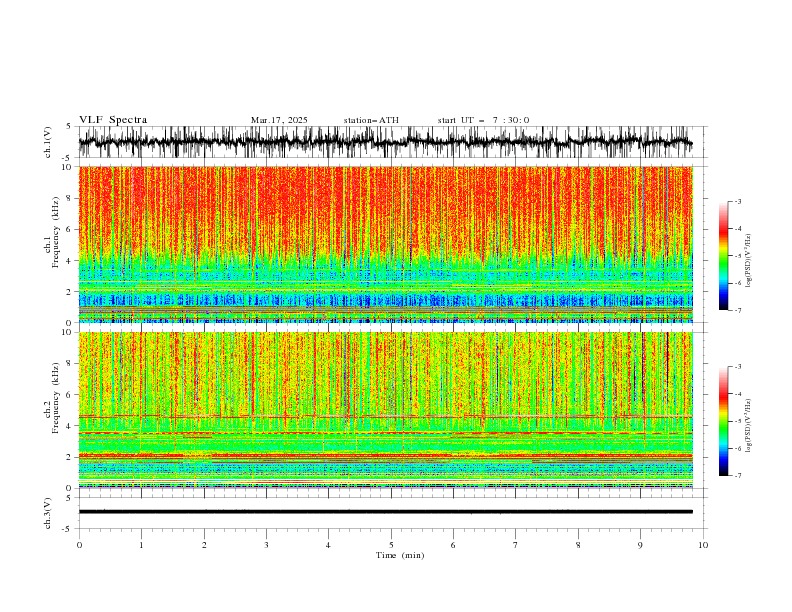Click the ch.2 PSD color scale bar
This screenshot has height=612, width=792.
(723, 421)
